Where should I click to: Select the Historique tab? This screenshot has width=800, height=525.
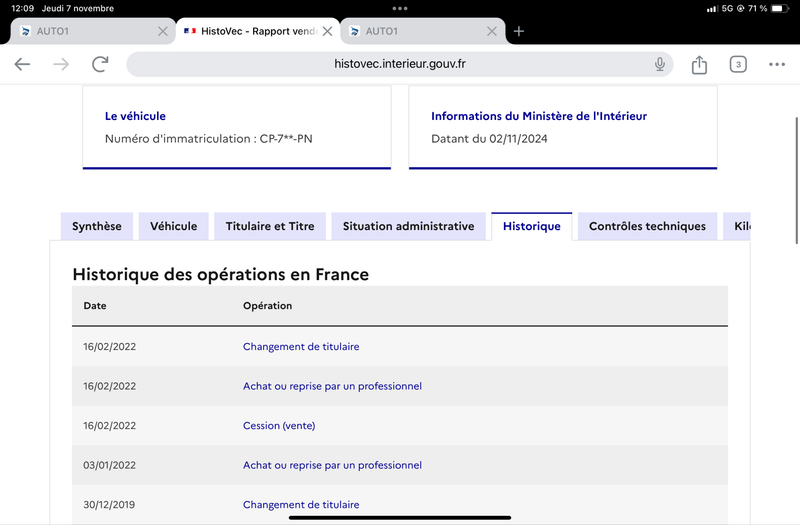click(x=532, y=226)
